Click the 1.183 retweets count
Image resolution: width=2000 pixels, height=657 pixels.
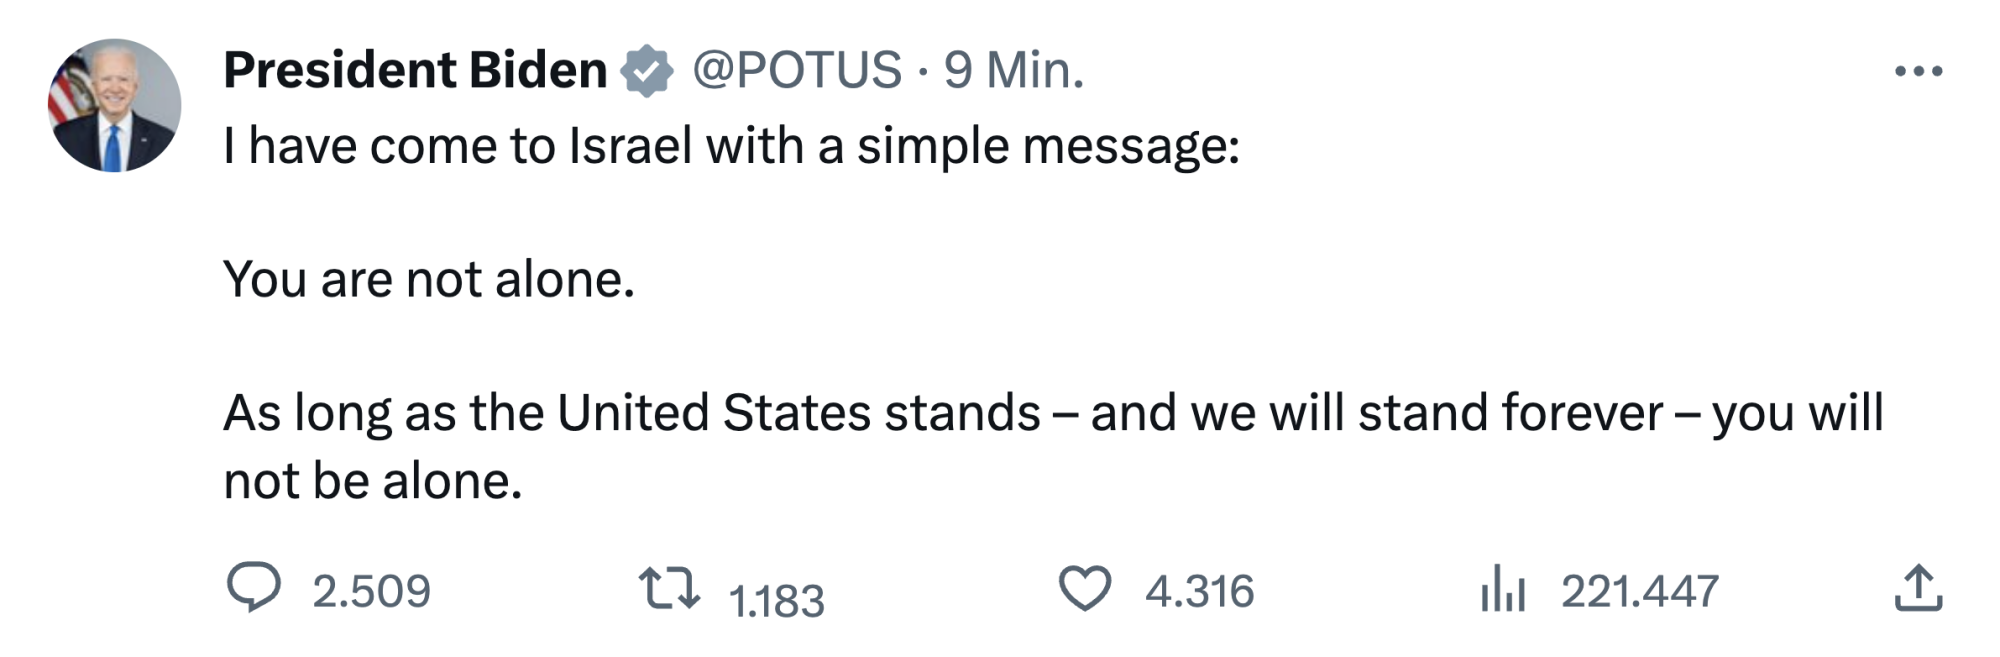click(776, 601)
